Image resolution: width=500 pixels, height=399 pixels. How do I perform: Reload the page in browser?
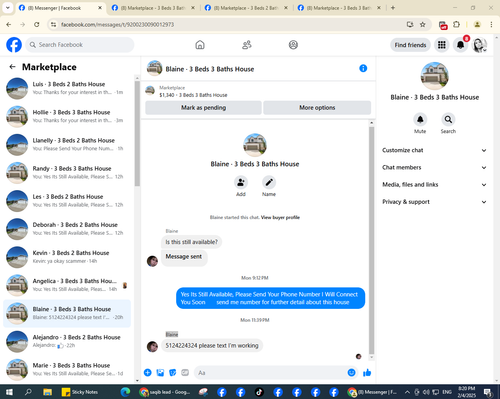click(37, 24)
